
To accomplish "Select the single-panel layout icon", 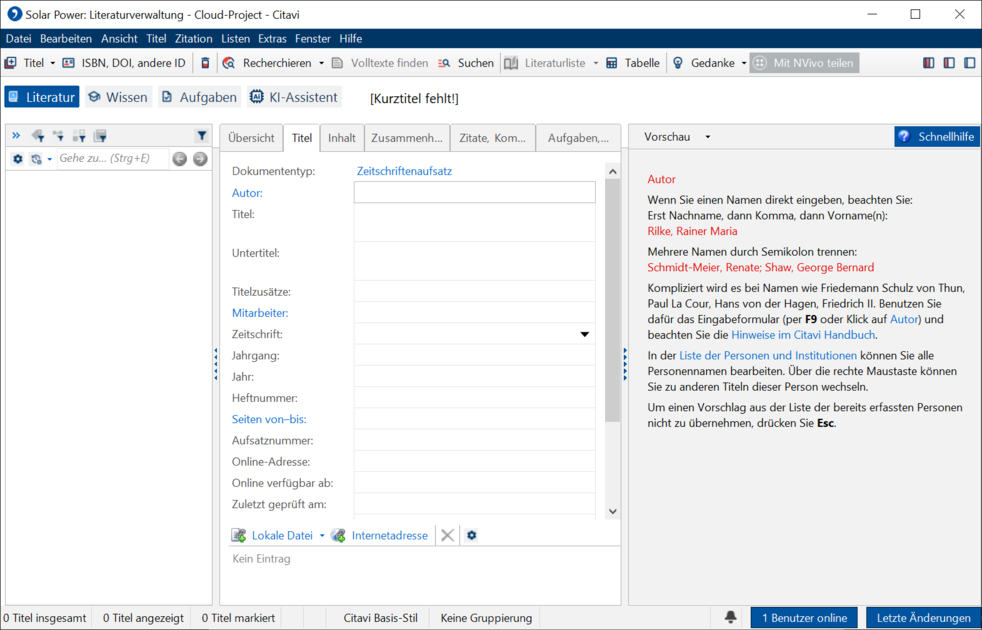I will (x=969, y=63).
